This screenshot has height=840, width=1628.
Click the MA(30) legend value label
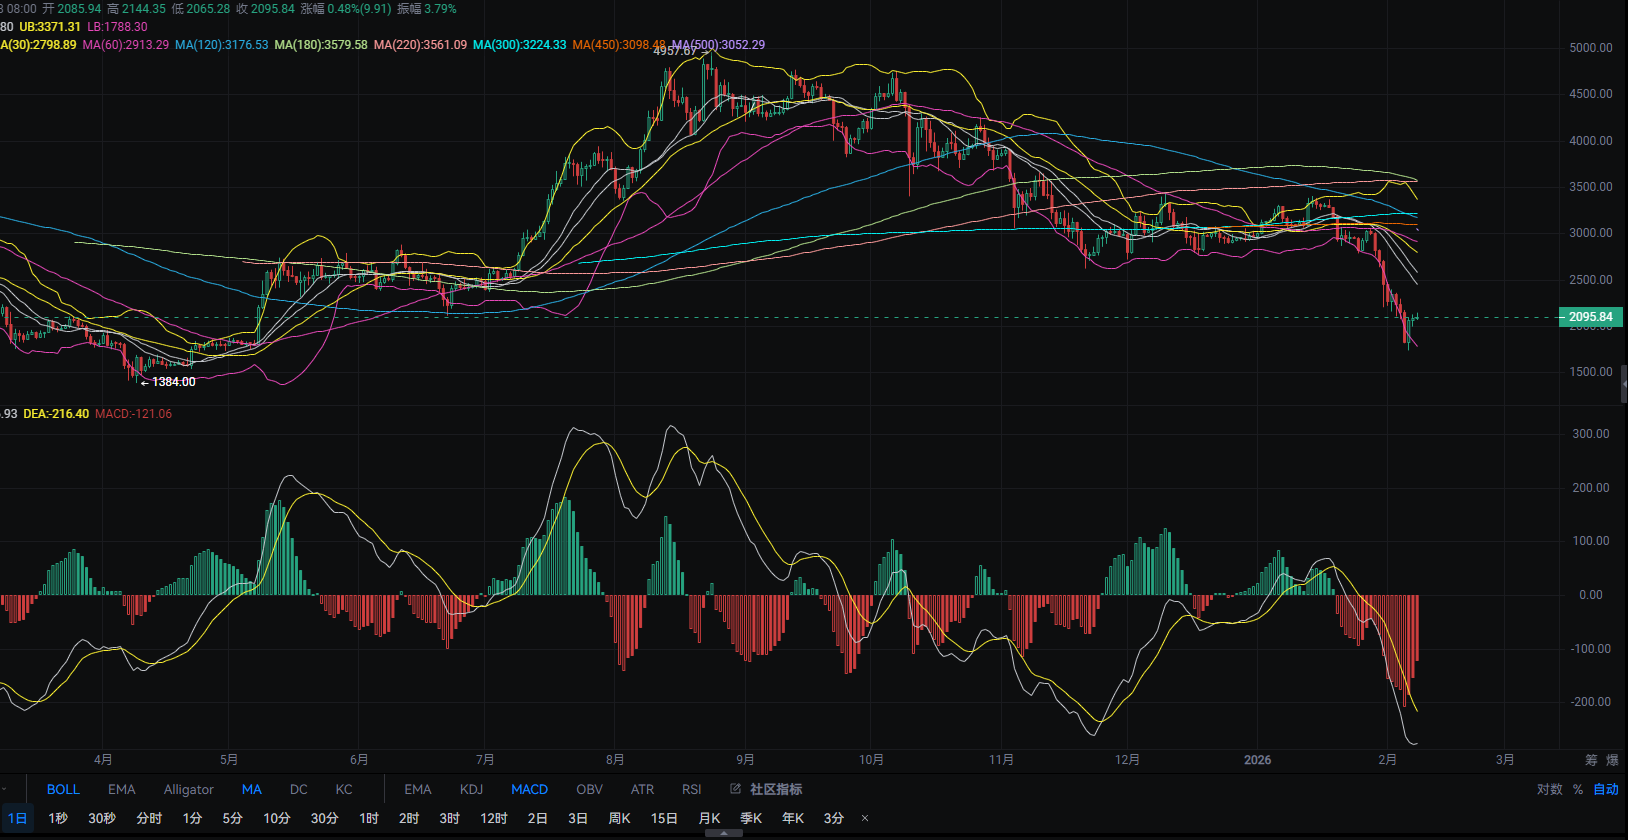tap(38, 45)
